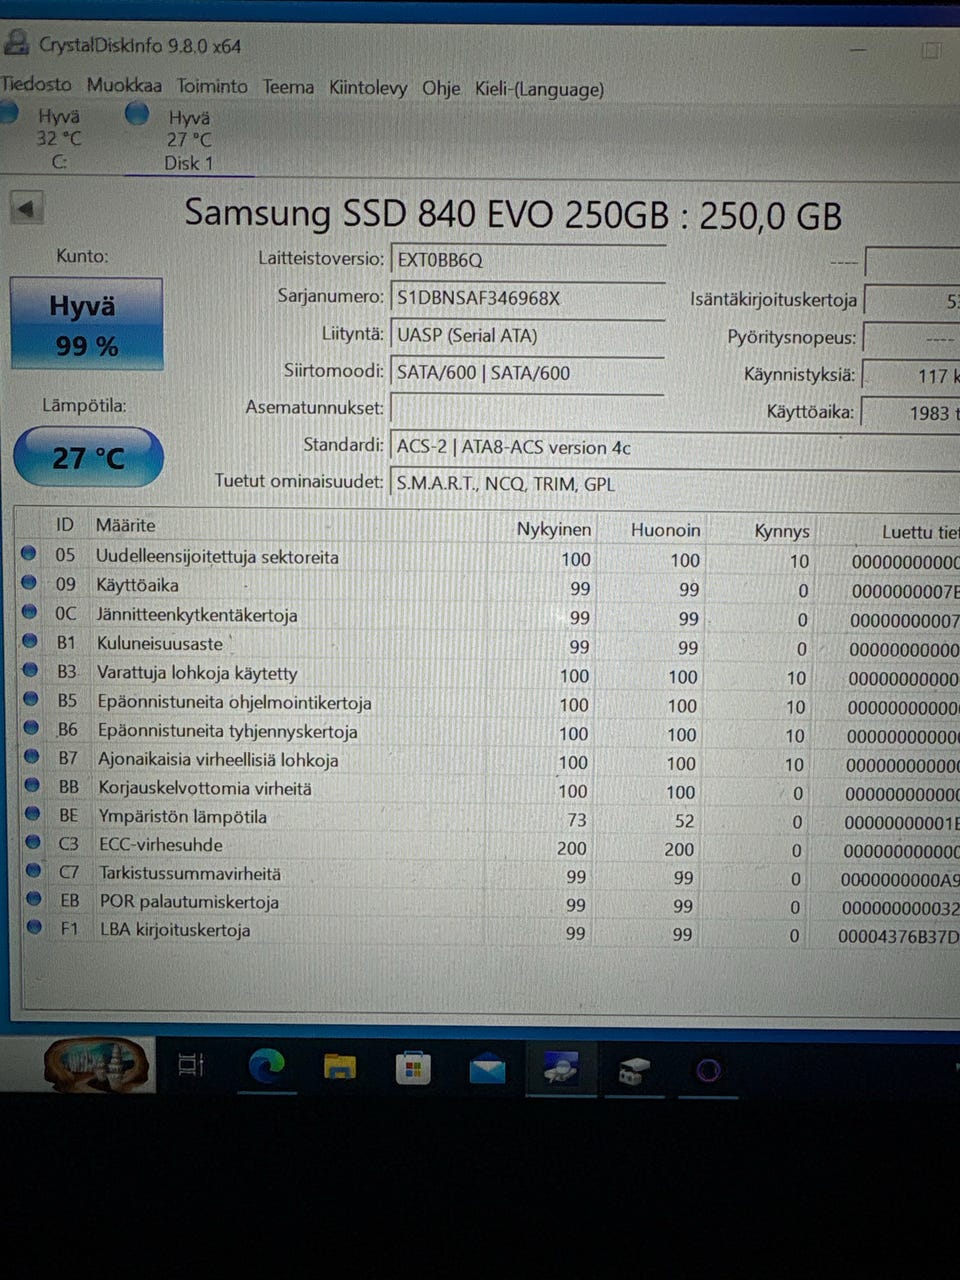Click the raw value 00004376B37D
Viewport: 960px width, 1280px height.
tap(898, 937)
